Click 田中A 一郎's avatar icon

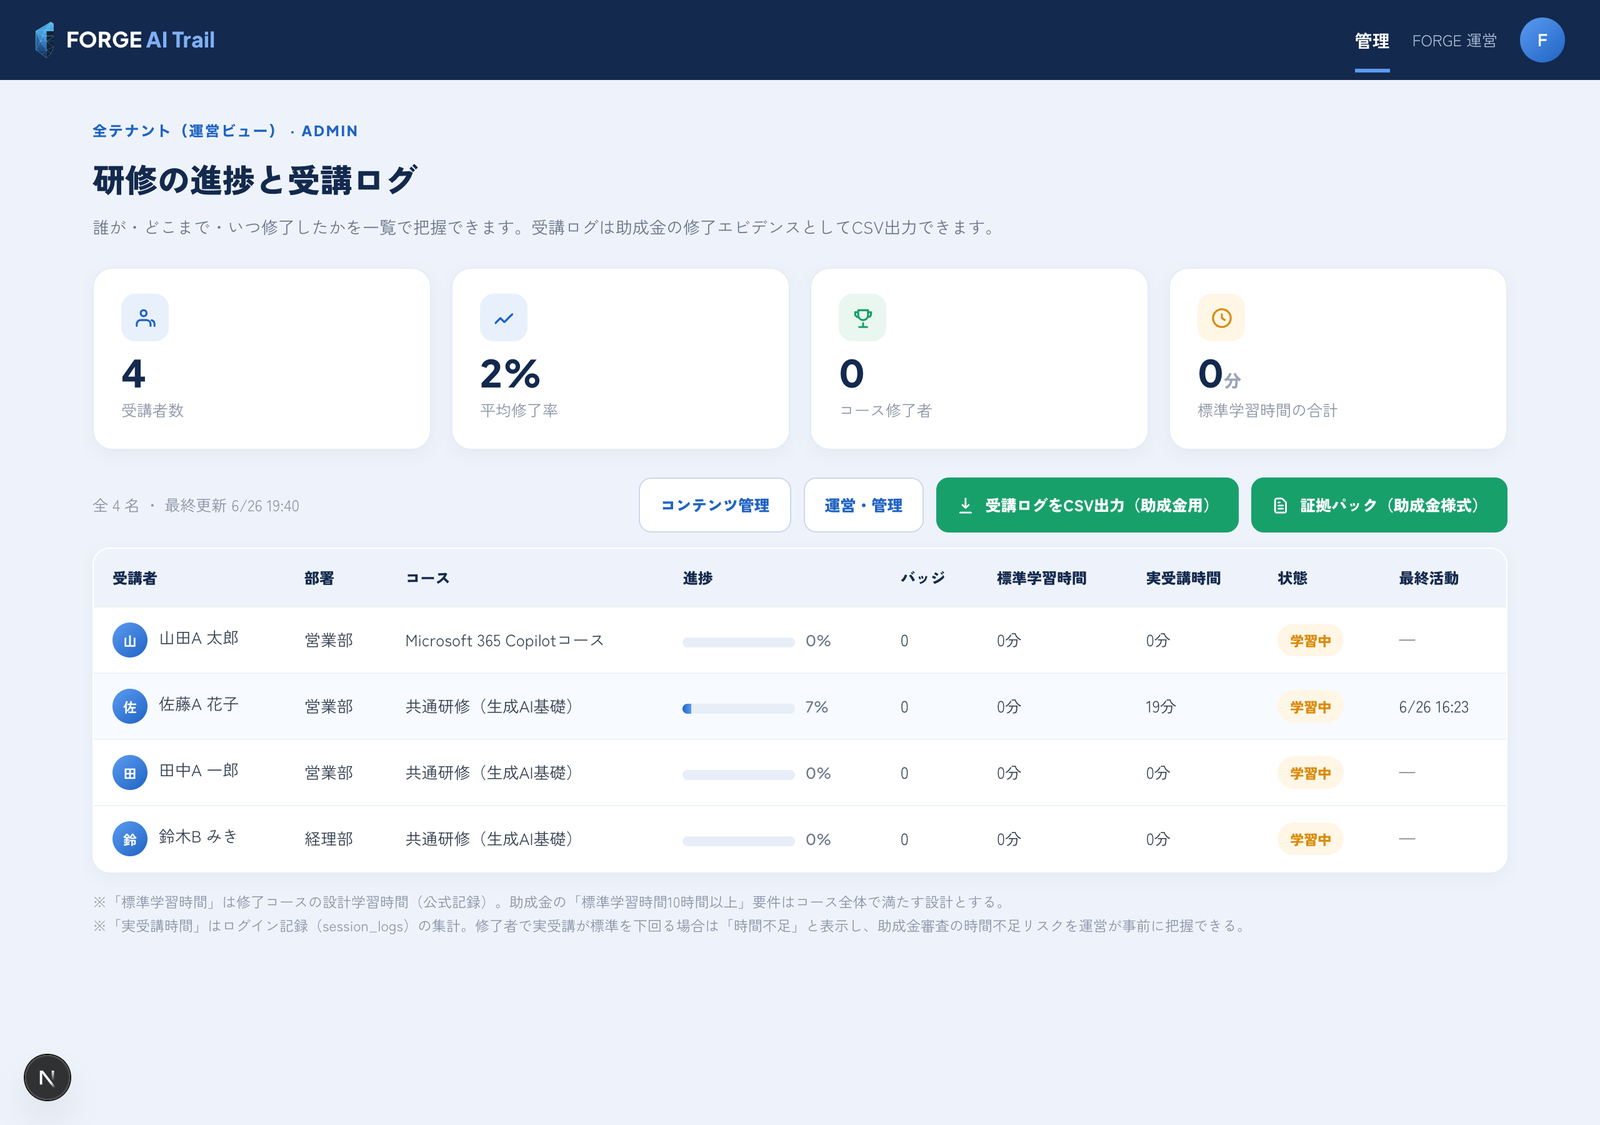(x=130, y=772)
